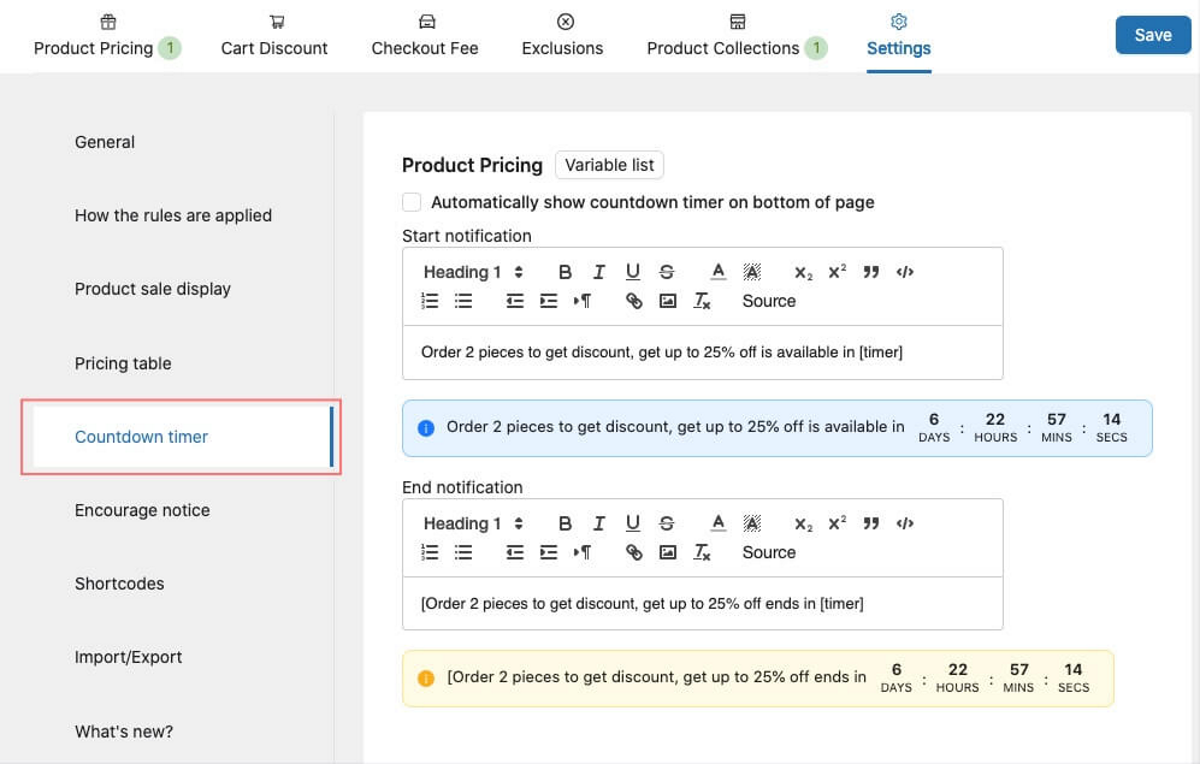1200x764 pixels.
Task: Open Heading 1 dropdown in Start notification
Action: (473, 272)
